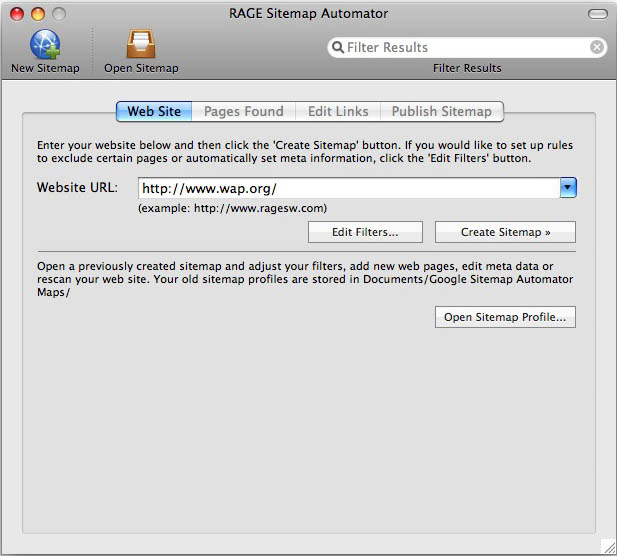The image size is (617, 556).
Task: Click the example URL hint text
Action: click(232, 208)
